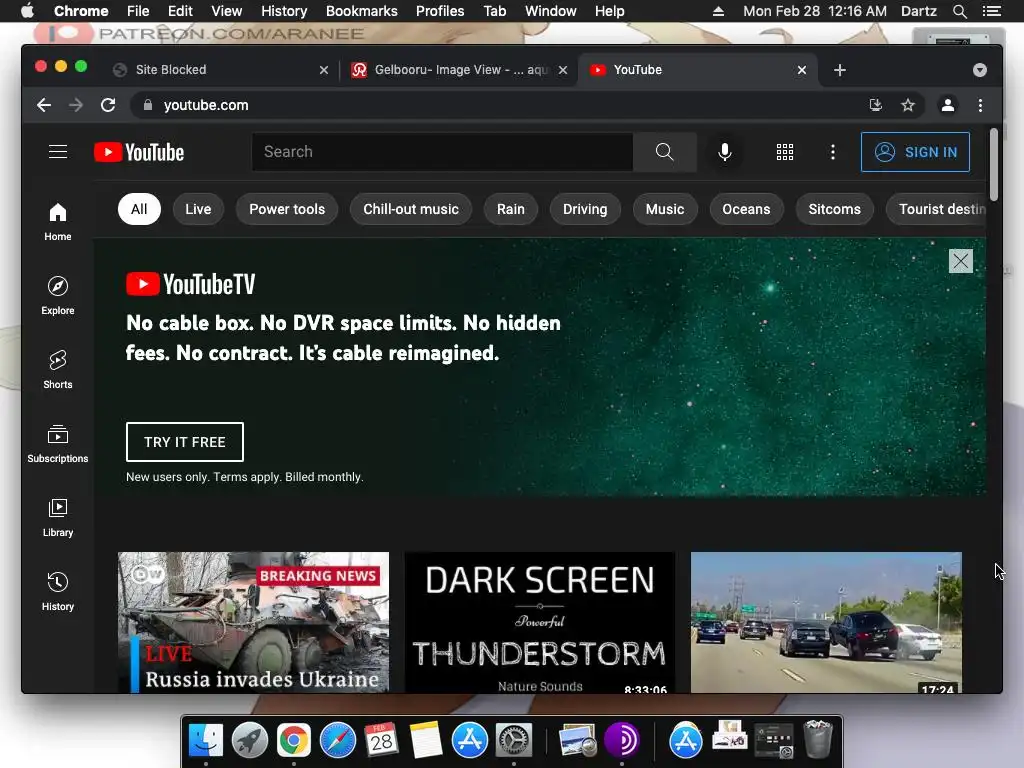Open Dark Screen Thunderstorm video thumbnail
Viewport: 1024px width, 768px height.
coord(539,622)
